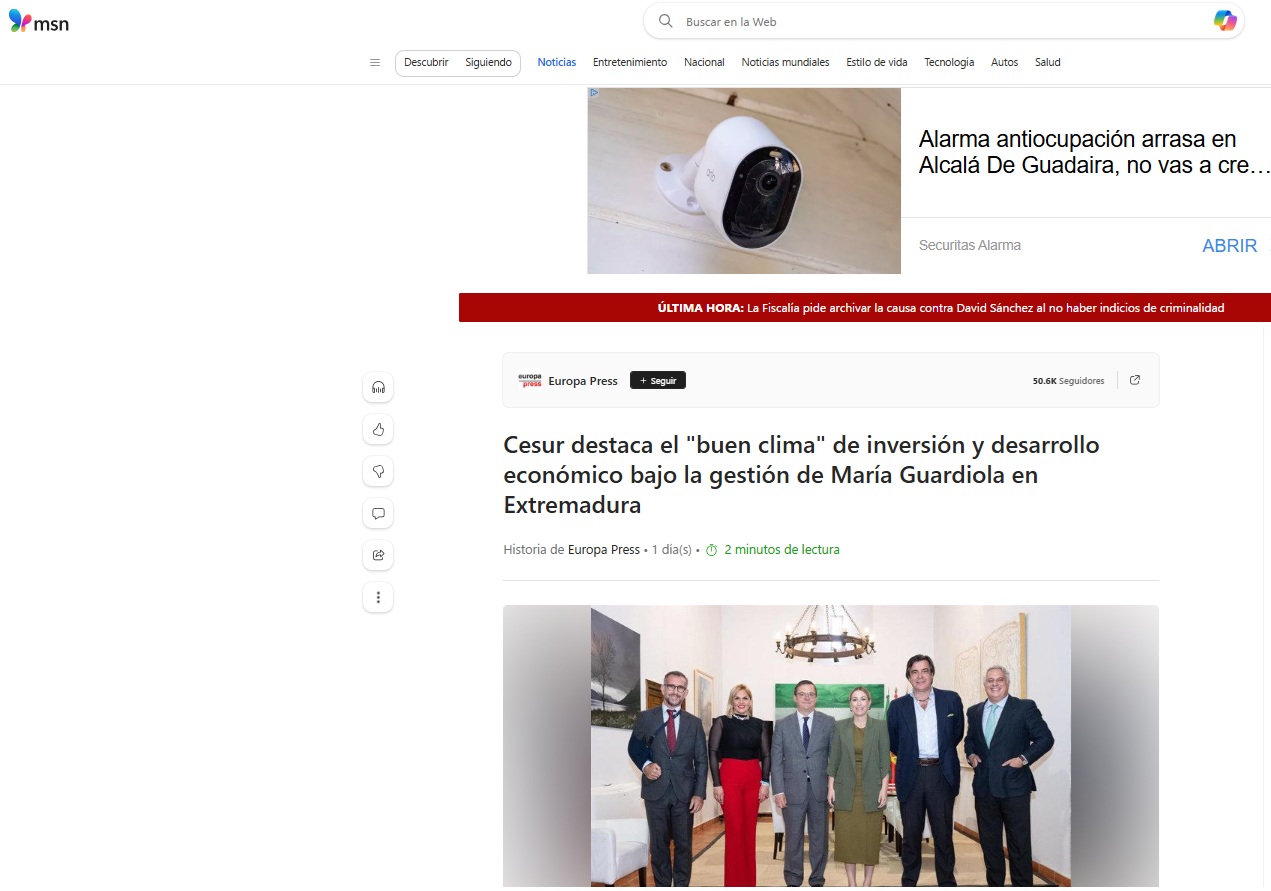Click the ABRIR ad button
The width and height of the screenshot is (1271, 891).
point(1229,246)
